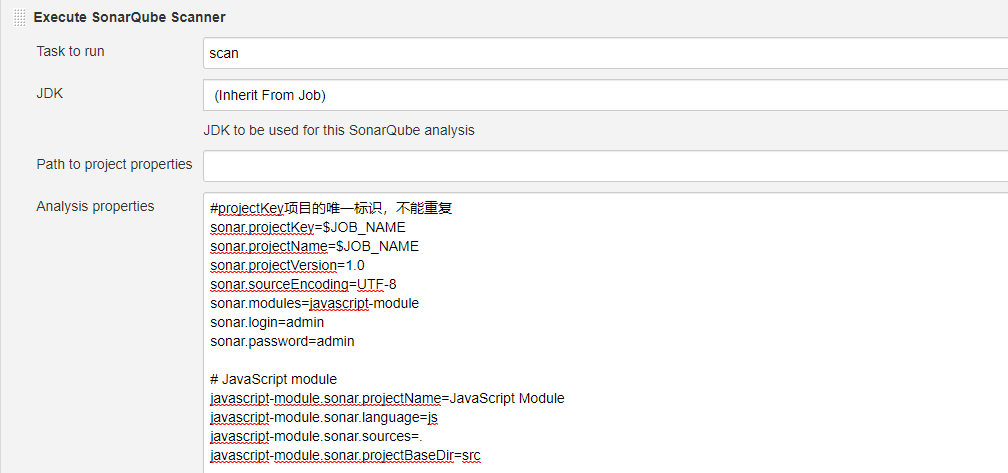Click JDK to be used help text
1008x473 pixels.
pos(339,130)
